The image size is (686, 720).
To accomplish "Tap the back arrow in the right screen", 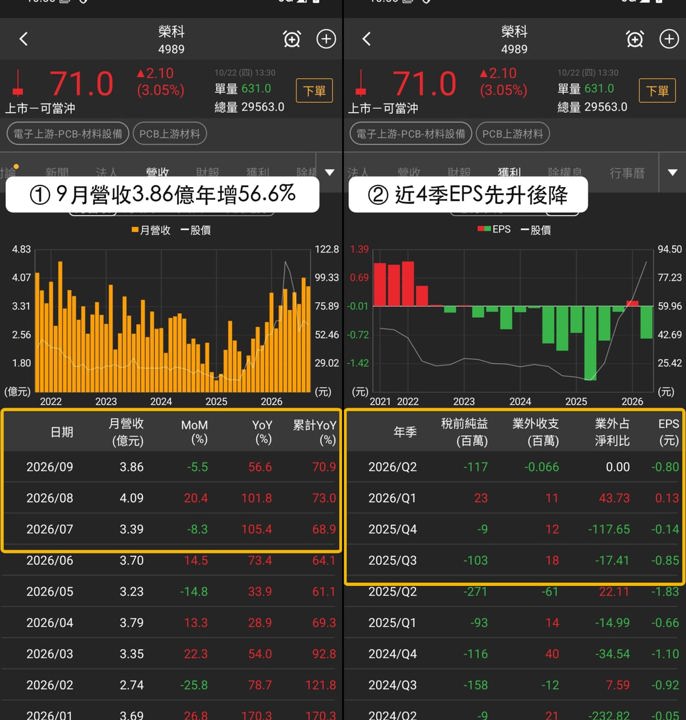I will (x=366, y=39).
